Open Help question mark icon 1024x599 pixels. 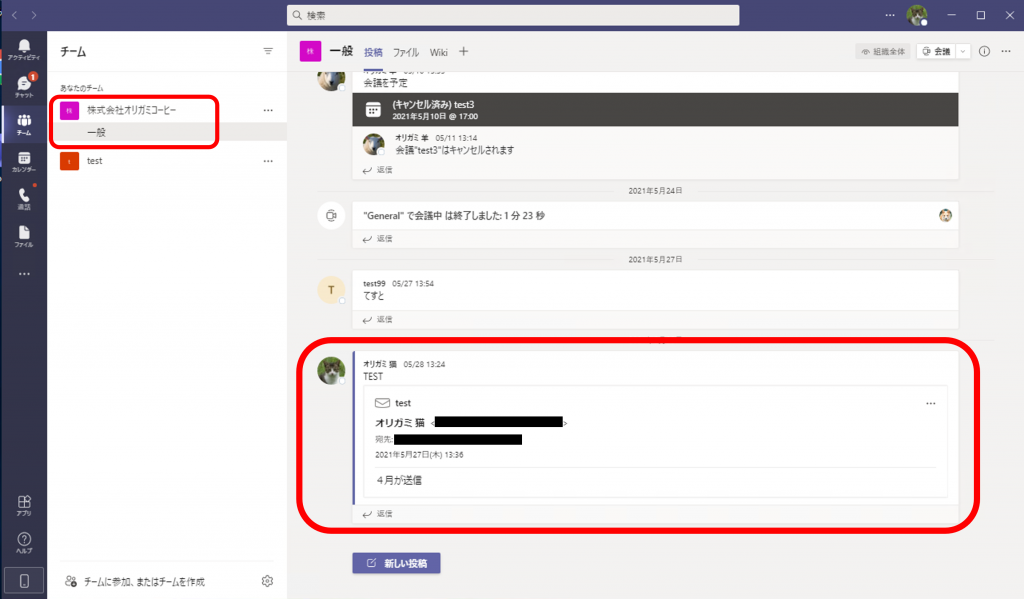pos(24,543)
